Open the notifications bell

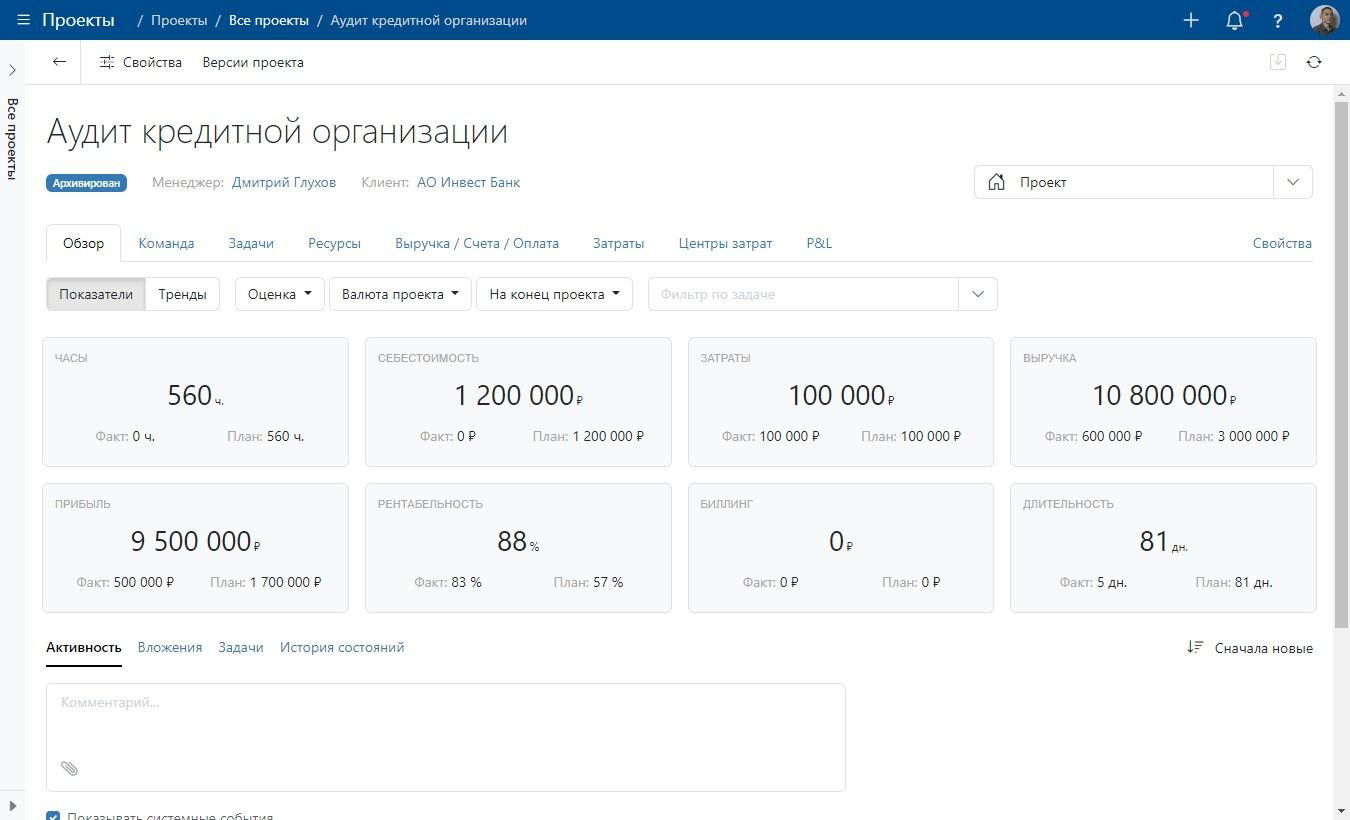pos(1235,20)
